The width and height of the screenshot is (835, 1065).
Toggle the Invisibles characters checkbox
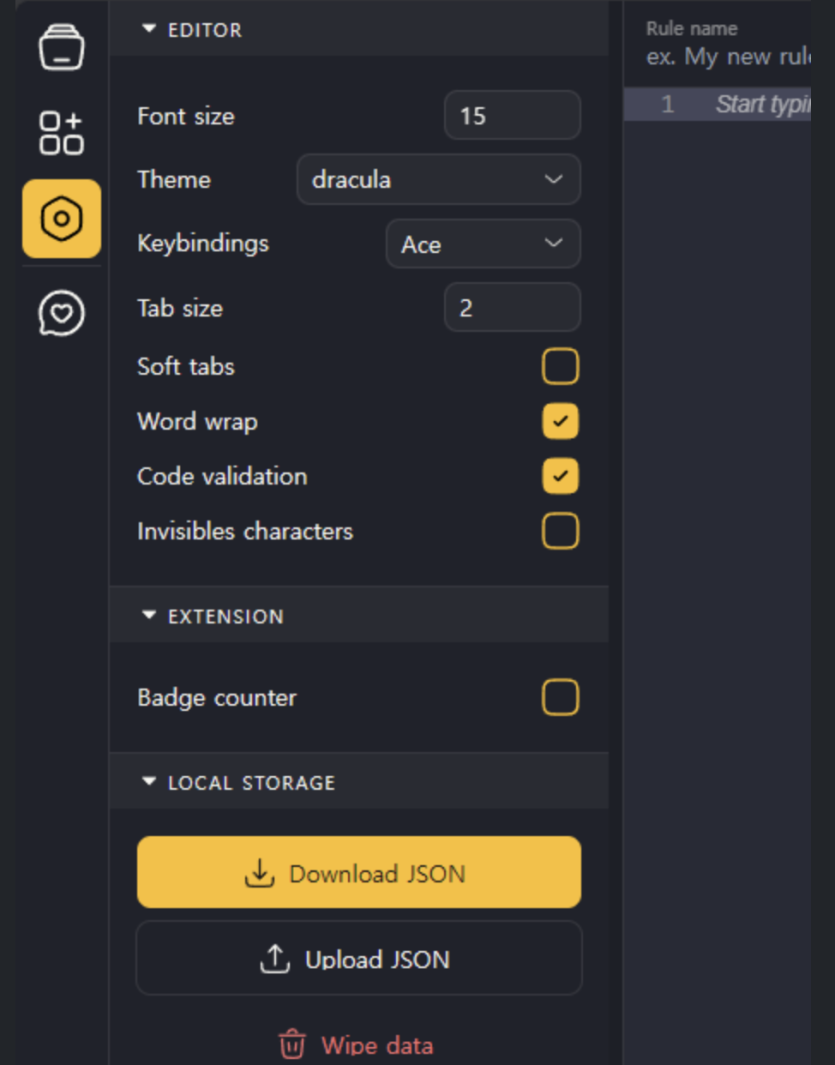[x=561, y=531]
